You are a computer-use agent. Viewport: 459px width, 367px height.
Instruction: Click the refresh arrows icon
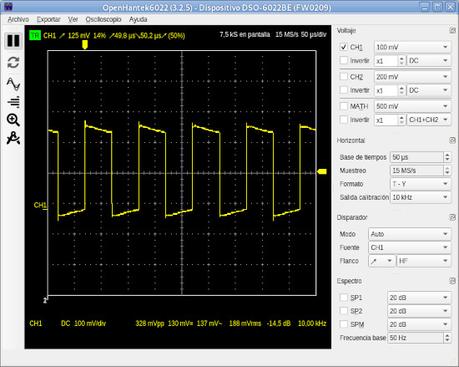click(x=13, y=62)
